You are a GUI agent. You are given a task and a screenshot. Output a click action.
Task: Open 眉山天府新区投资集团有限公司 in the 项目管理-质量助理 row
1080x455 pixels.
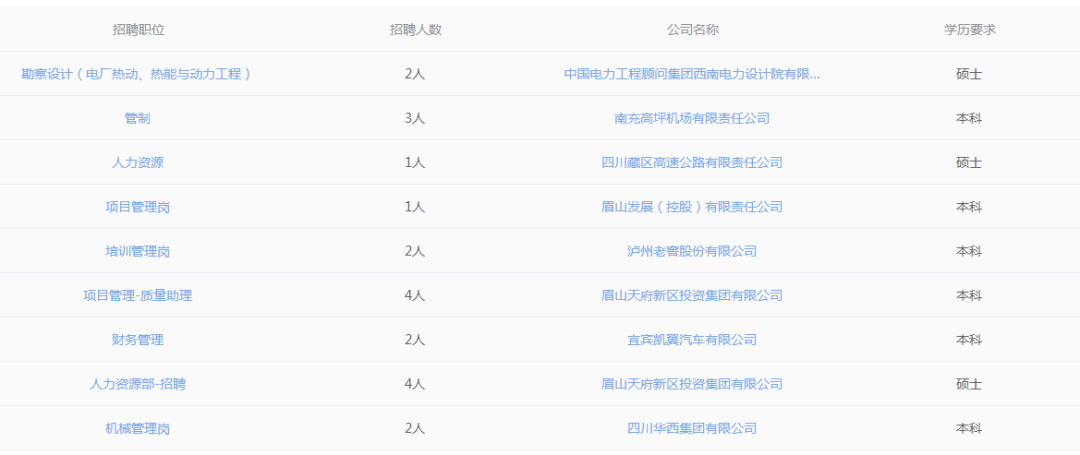692,295
